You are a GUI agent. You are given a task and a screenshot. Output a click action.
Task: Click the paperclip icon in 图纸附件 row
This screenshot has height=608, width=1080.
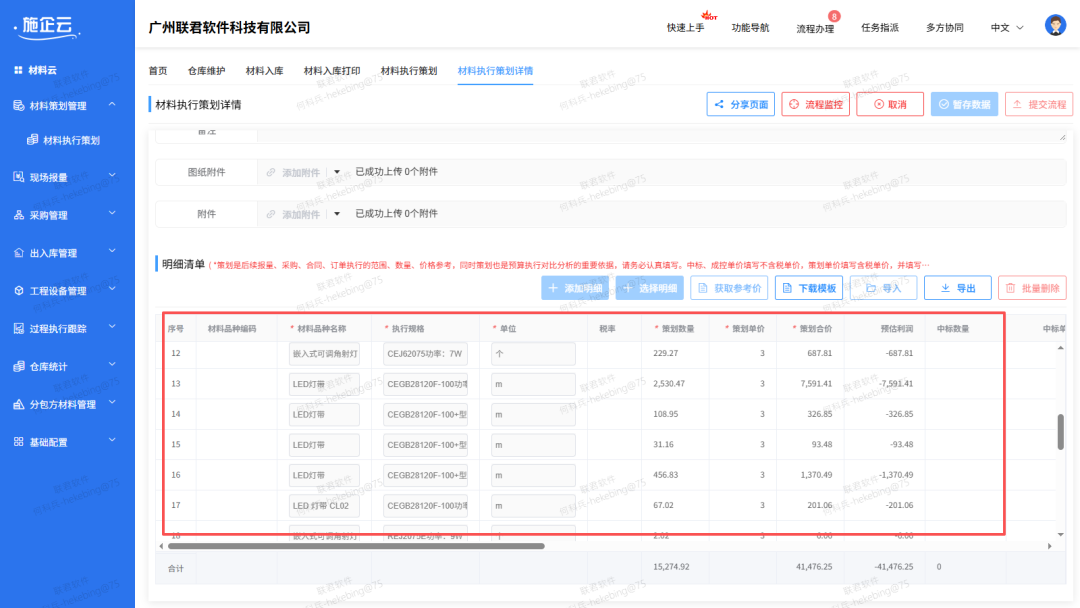pos(271,172)
